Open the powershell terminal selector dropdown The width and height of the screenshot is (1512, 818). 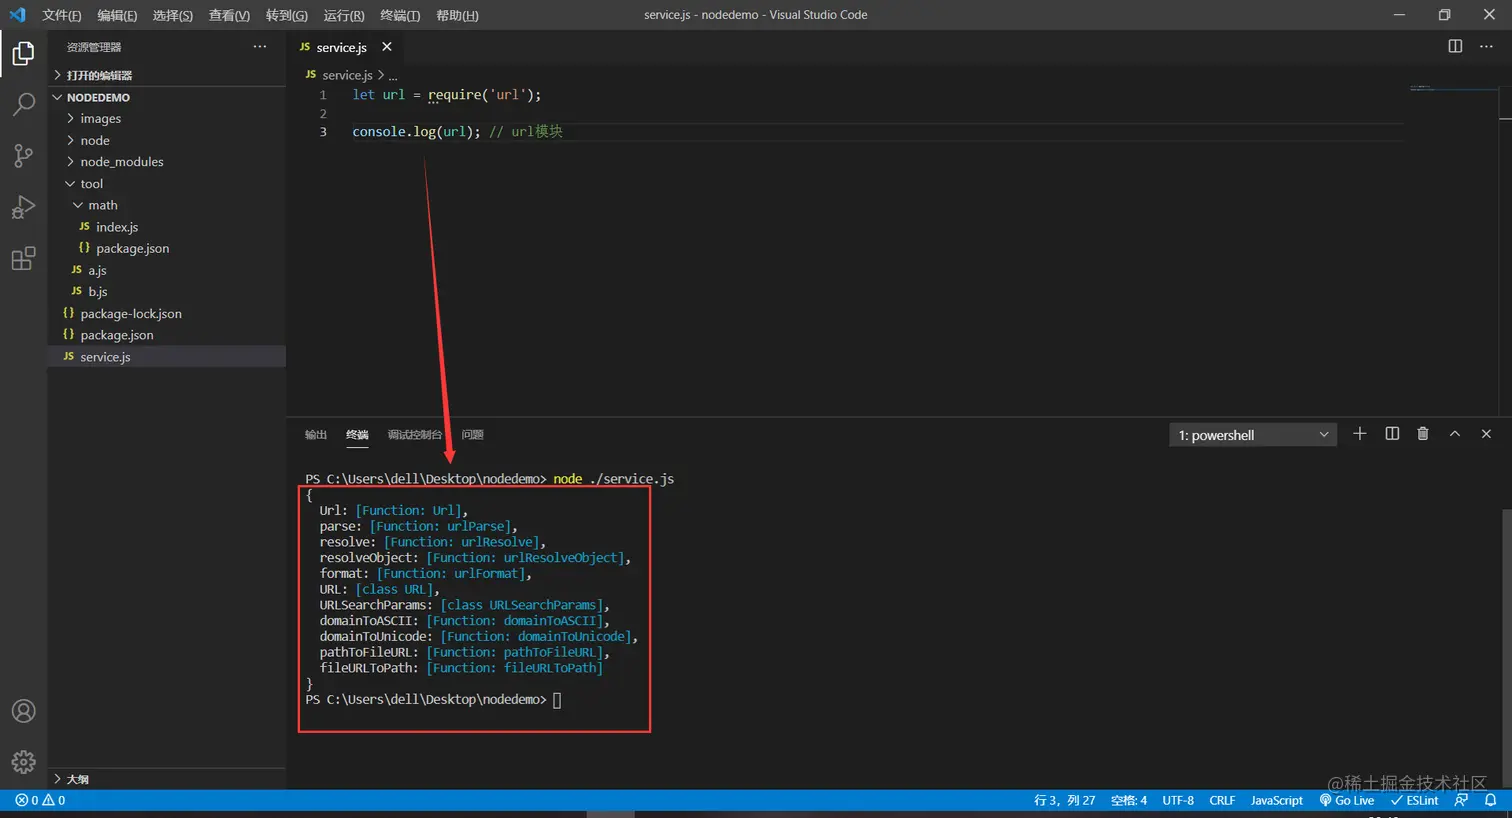pos(1252,435)
